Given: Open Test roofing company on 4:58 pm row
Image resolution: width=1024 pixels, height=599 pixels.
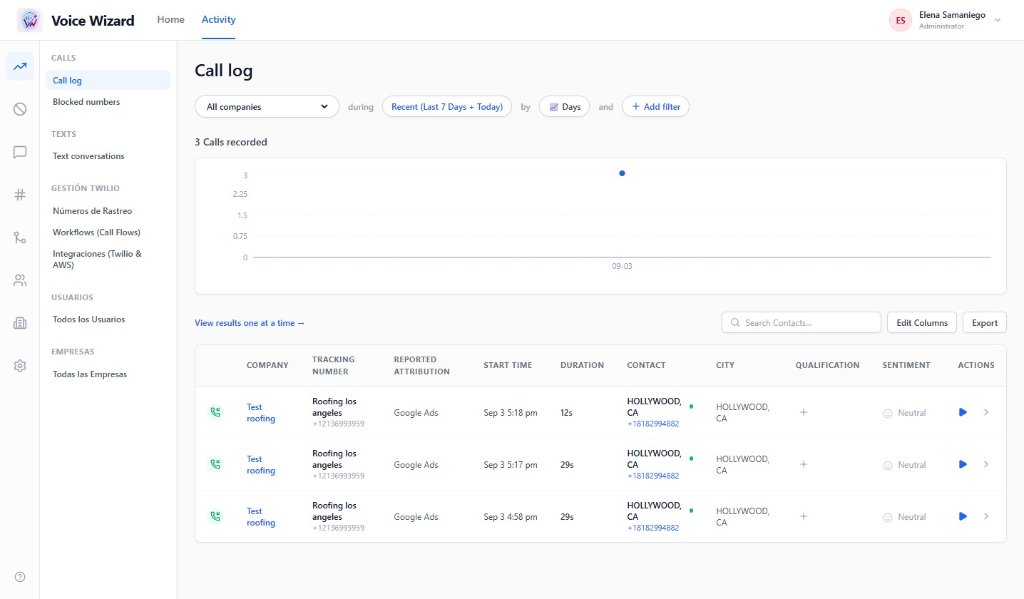Looking at the screenshot, I should click(x=261, y=517).
